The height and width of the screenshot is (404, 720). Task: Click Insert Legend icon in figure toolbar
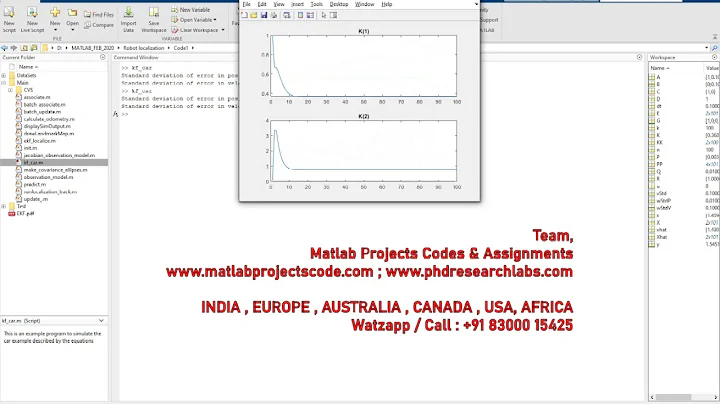coord(310,15)
